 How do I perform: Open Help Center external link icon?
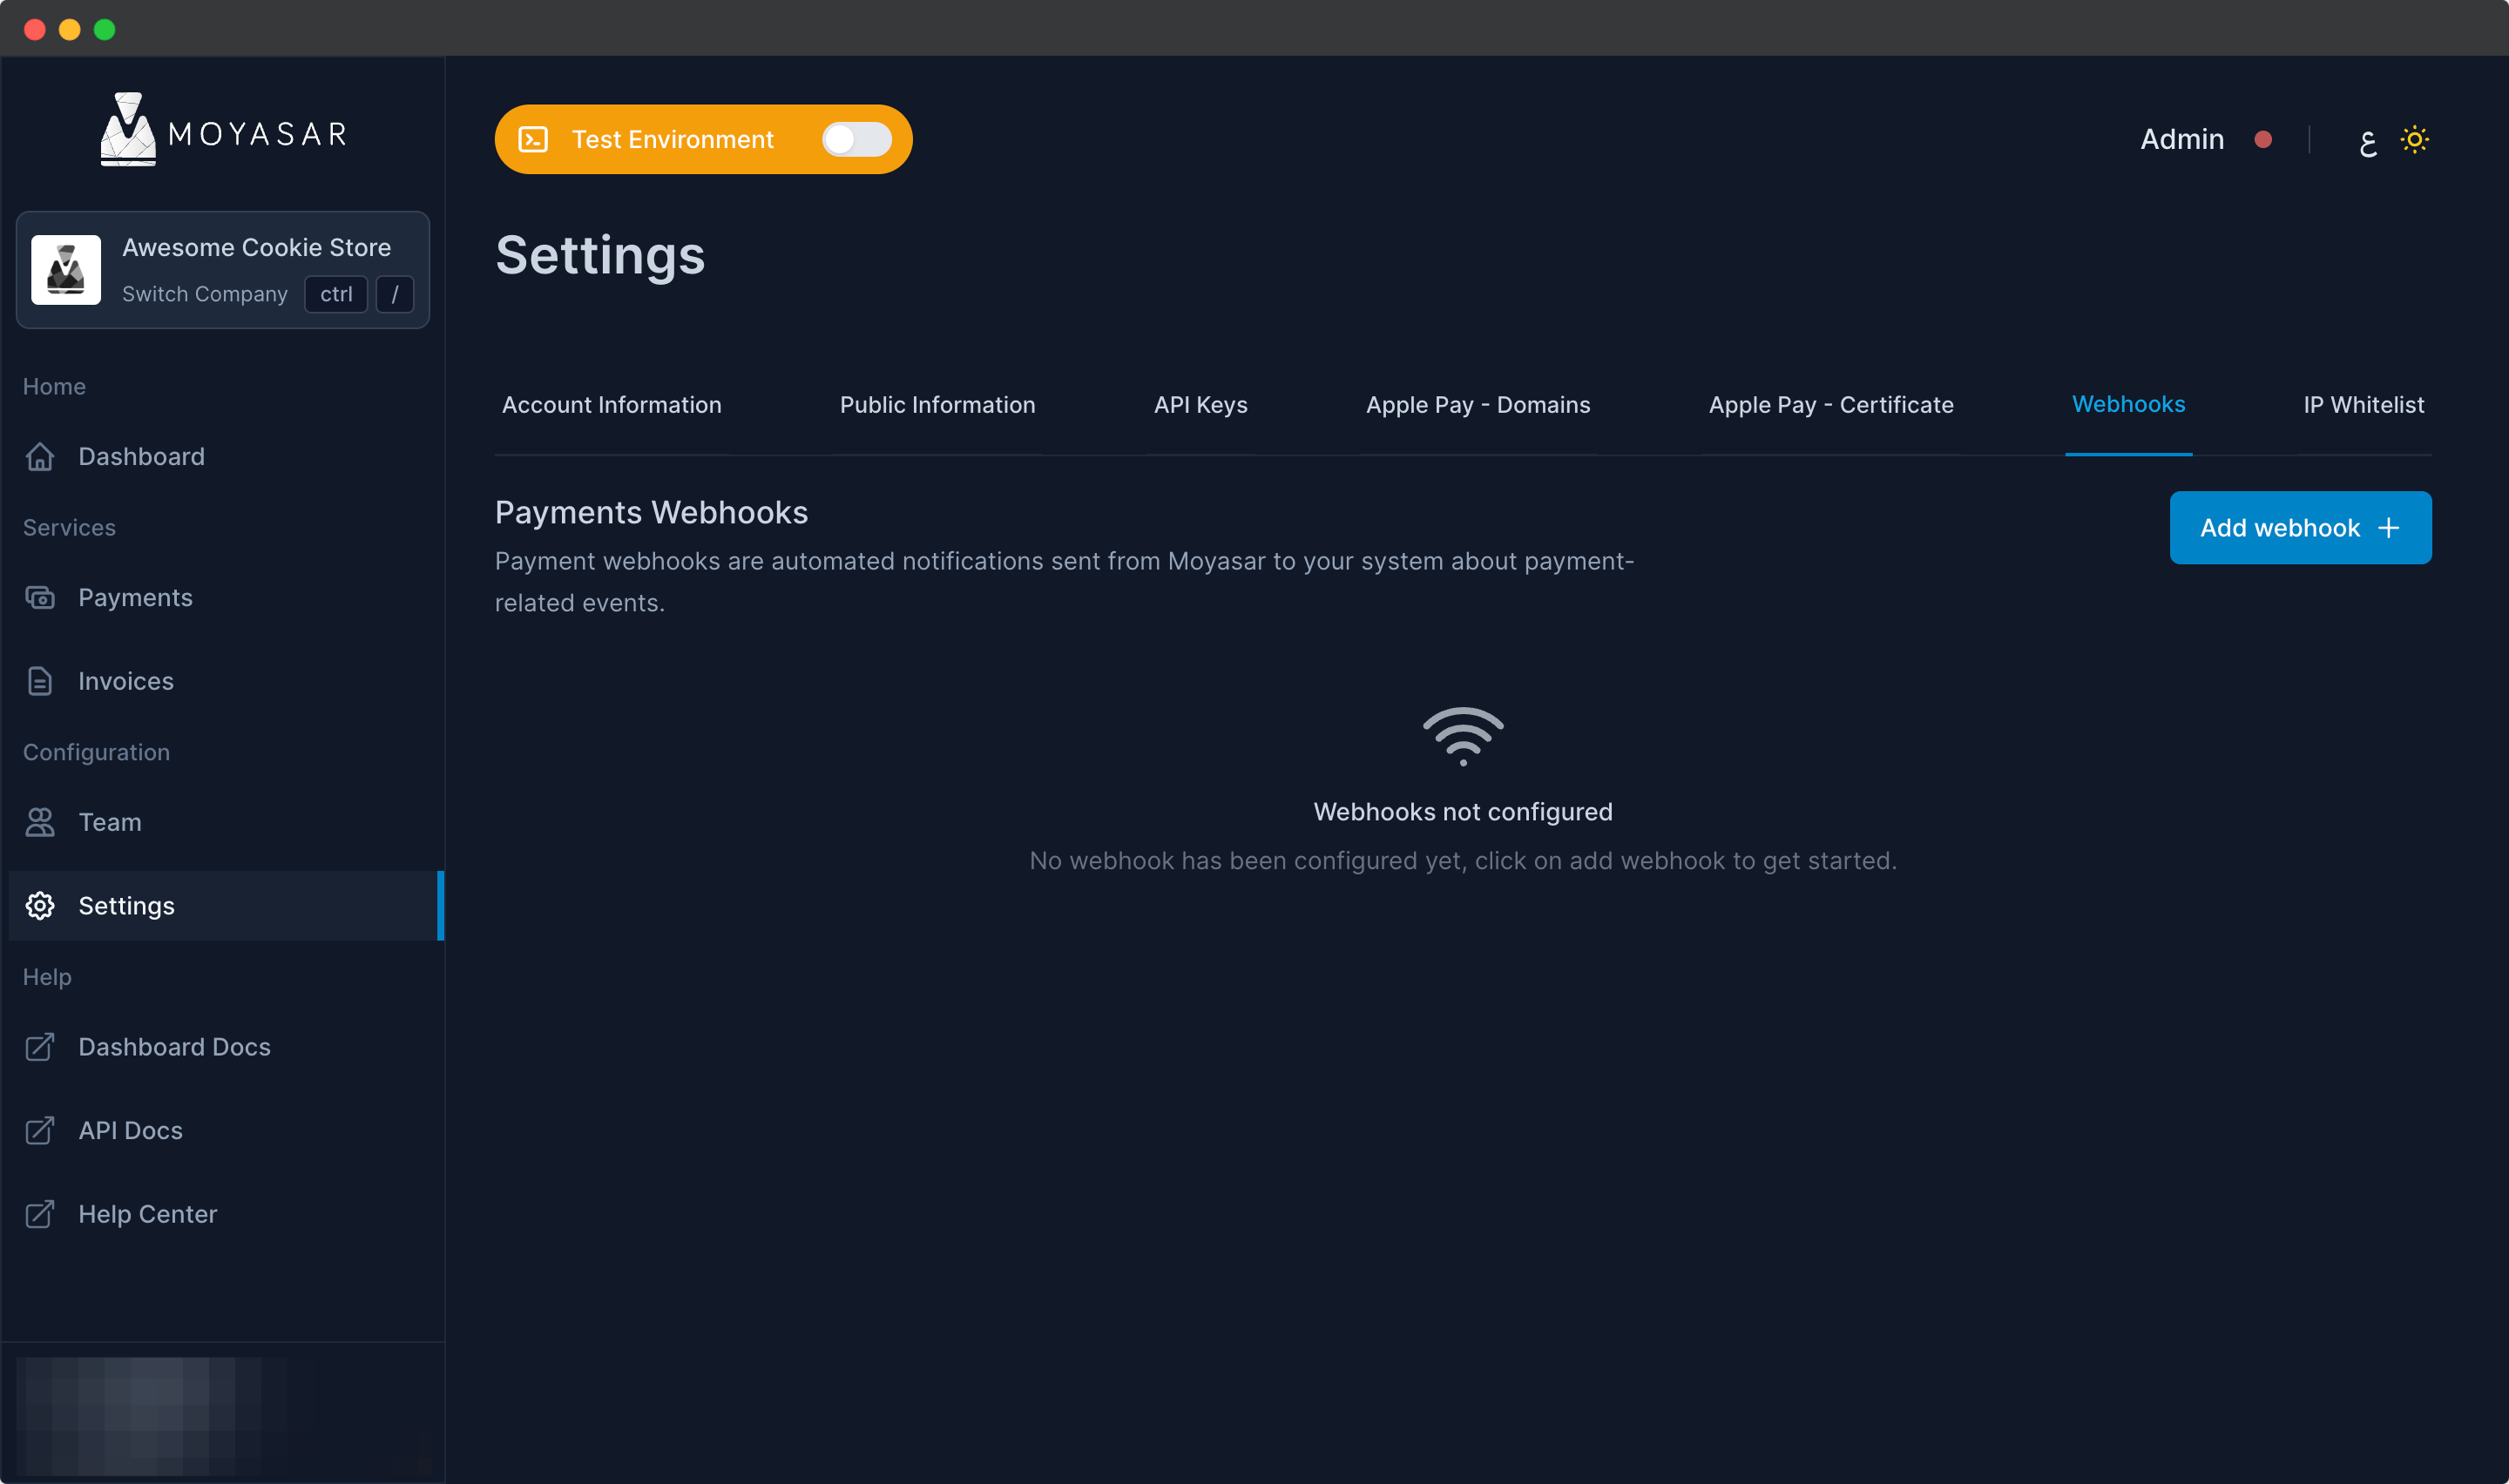pos(40,1214)
